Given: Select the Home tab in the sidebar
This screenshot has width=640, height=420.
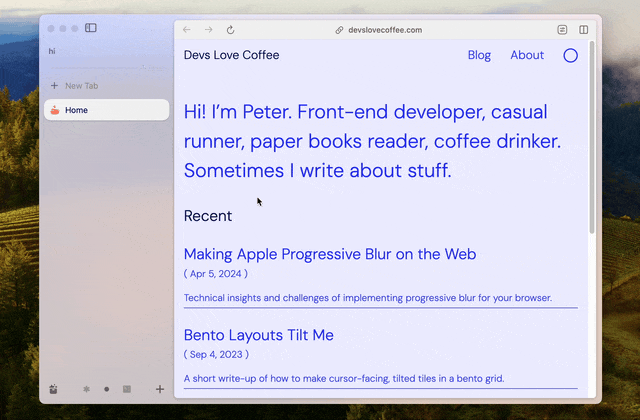Looking at the screenshot, I should point(105,110).
